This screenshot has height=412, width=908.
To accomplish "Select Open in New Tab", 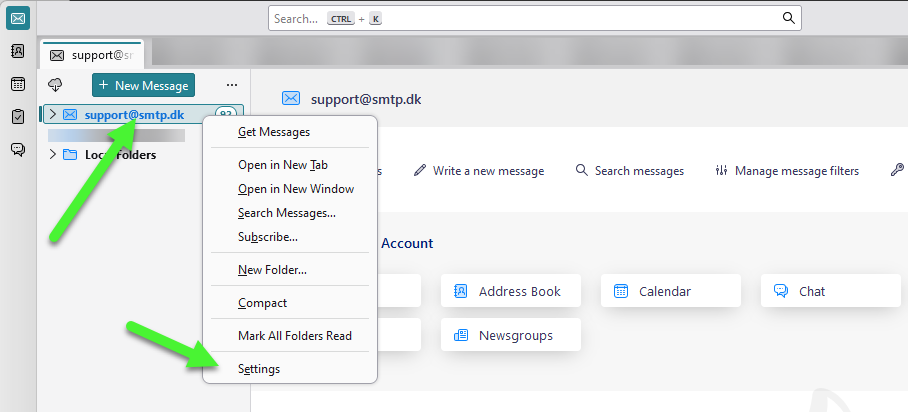I will [283, 165].
